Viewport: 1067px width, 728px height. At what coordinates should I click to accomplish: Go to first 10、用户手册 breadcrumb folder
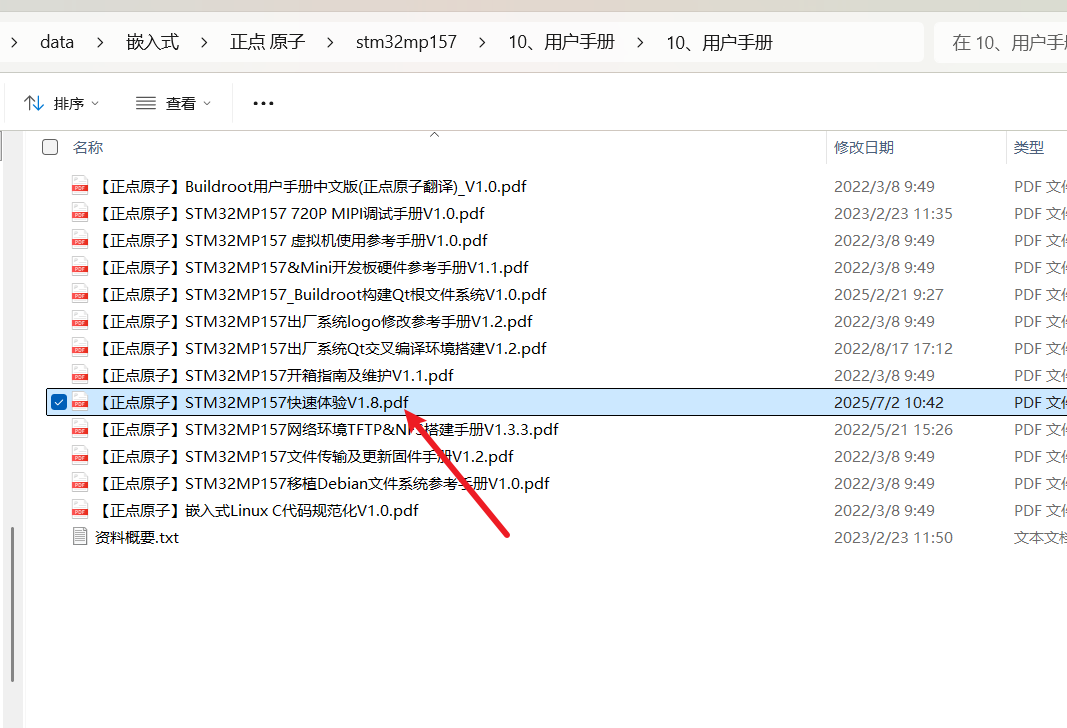pyautogui.click(x=561, y=42)
